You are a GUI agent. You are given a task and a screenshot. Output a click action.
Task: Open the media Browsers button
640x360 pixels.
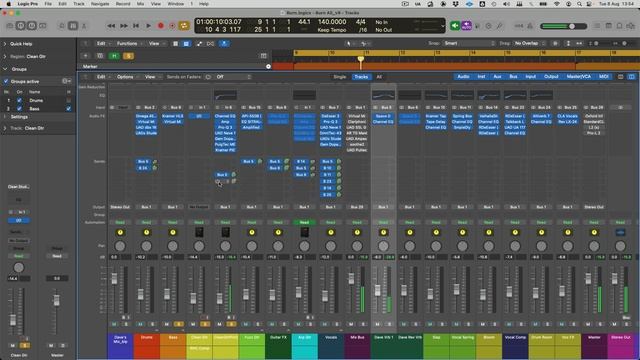(631, 26)
